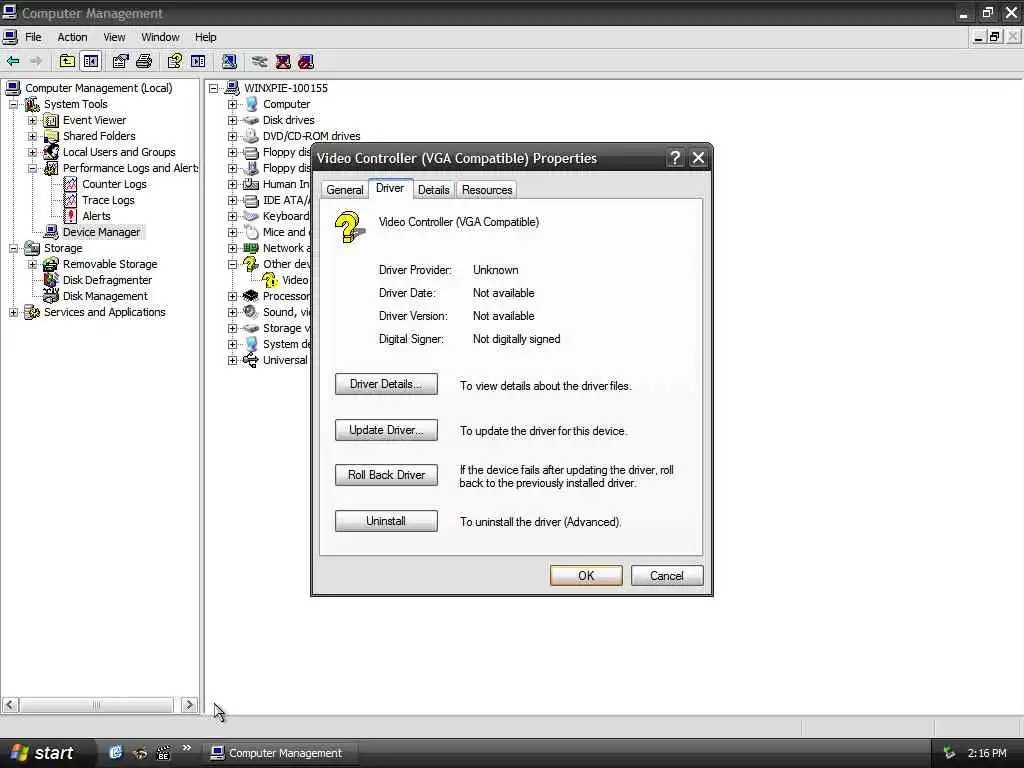
Task: Click the Counter Logs icon
Action: (x=70, y=184)
